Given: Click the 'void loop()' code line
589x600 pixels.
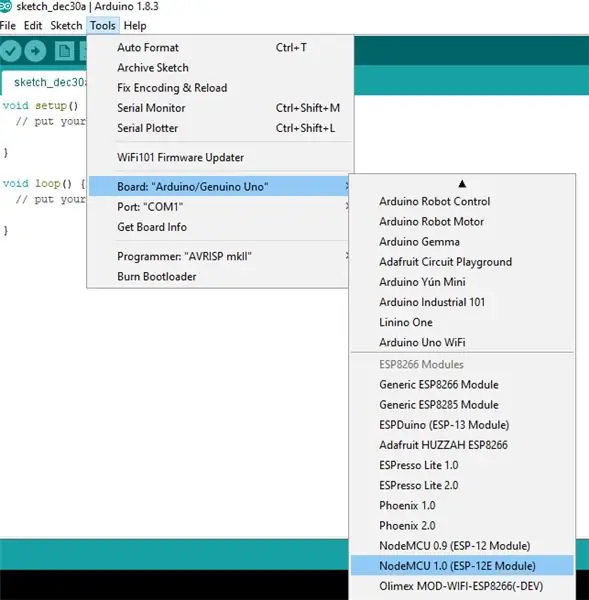Looking at the screenshot, I should pos(44,183).
